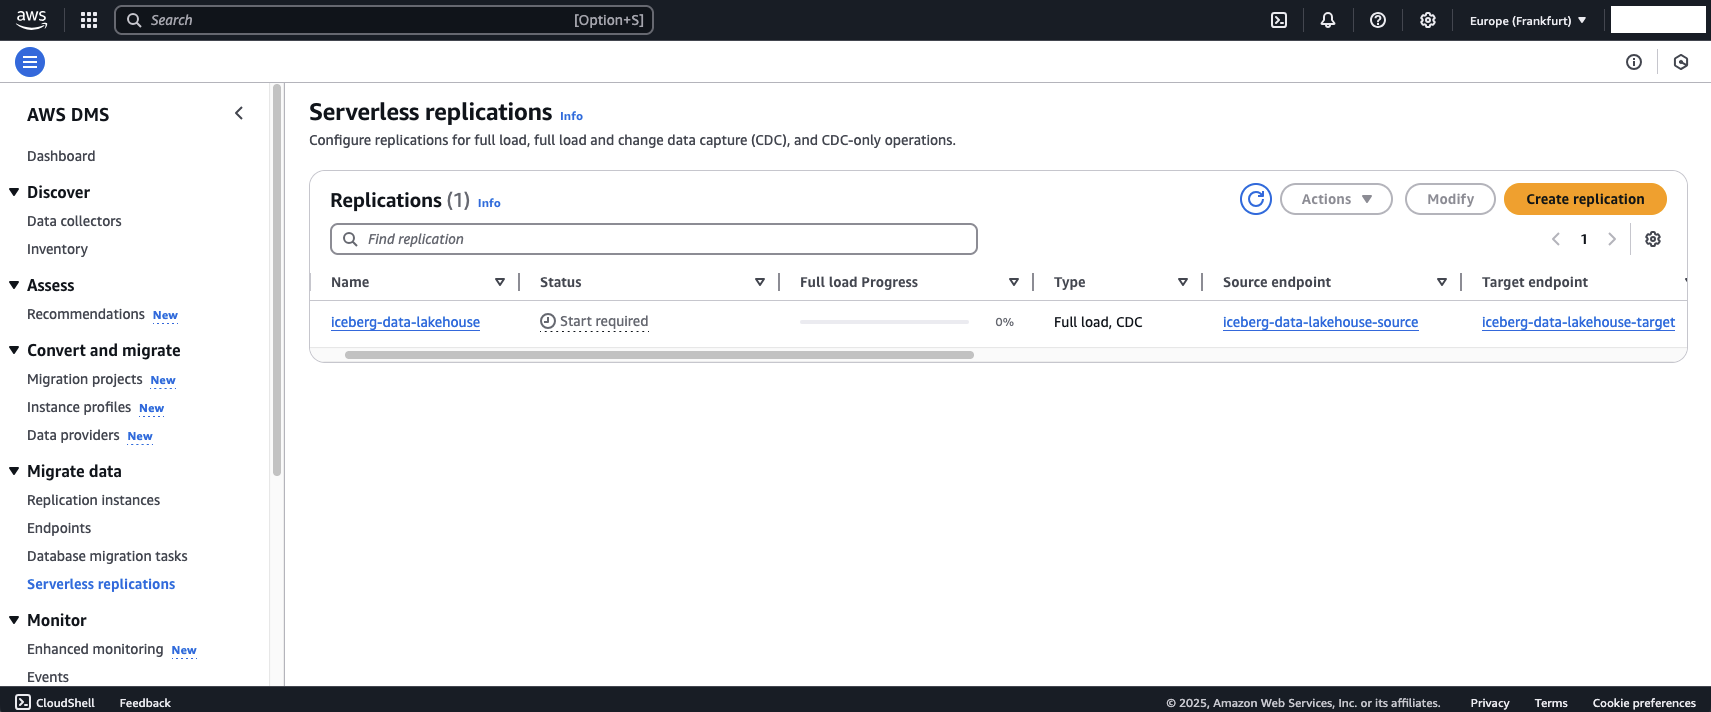
Task: Launch CloudShell from the top bar icon
Action: 1279,20
